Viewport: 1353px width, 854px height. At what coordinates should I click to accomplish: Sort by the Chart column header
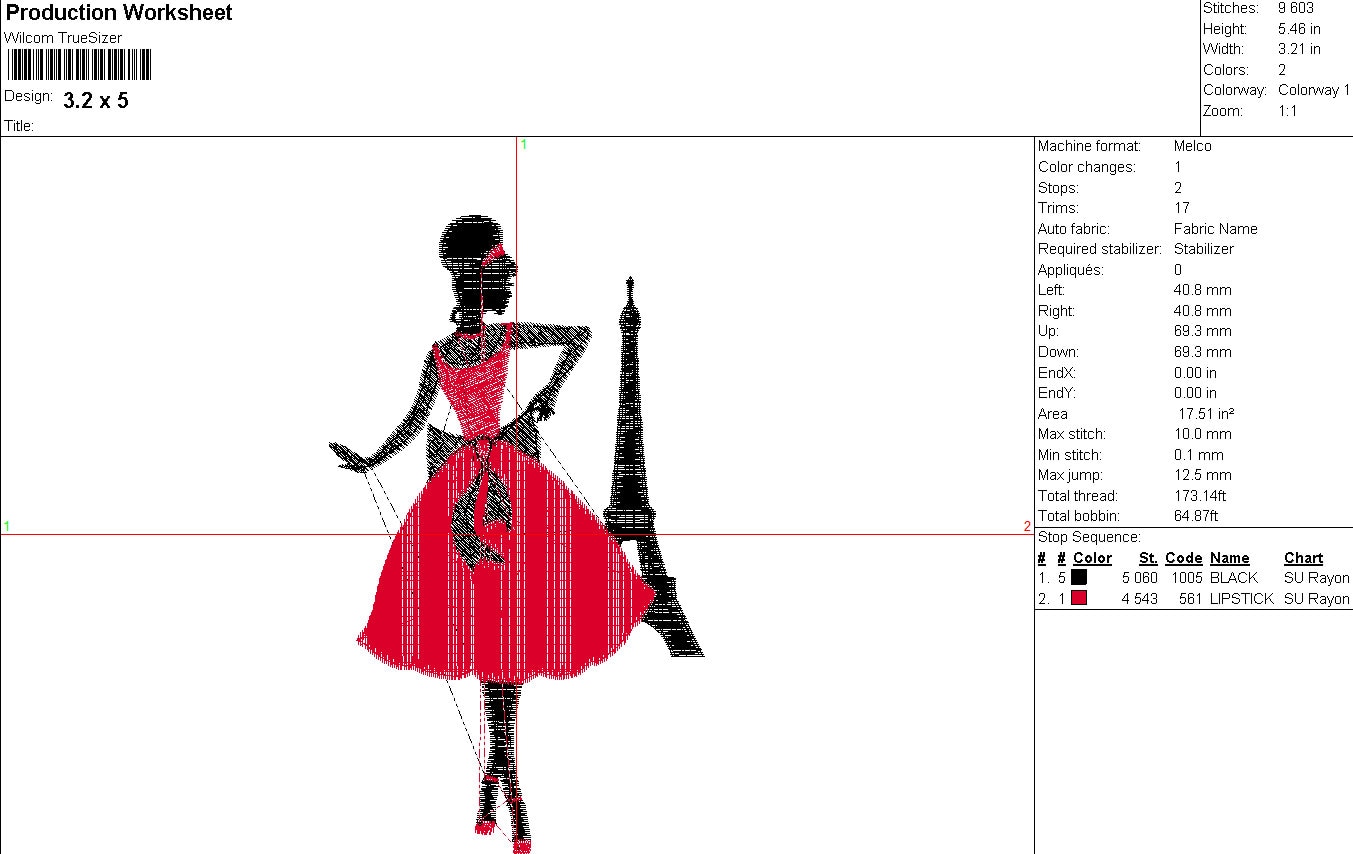1303,558
